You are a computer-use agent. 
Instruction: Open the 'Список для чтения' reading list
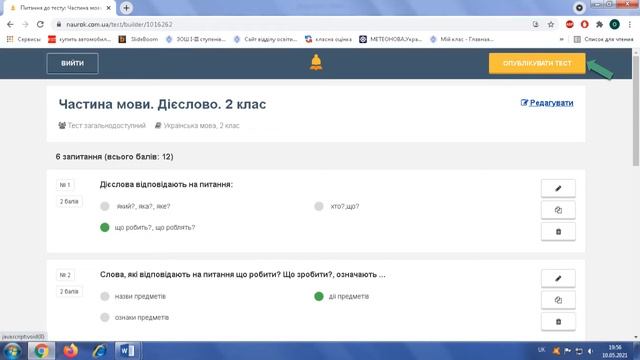[604, 39]
